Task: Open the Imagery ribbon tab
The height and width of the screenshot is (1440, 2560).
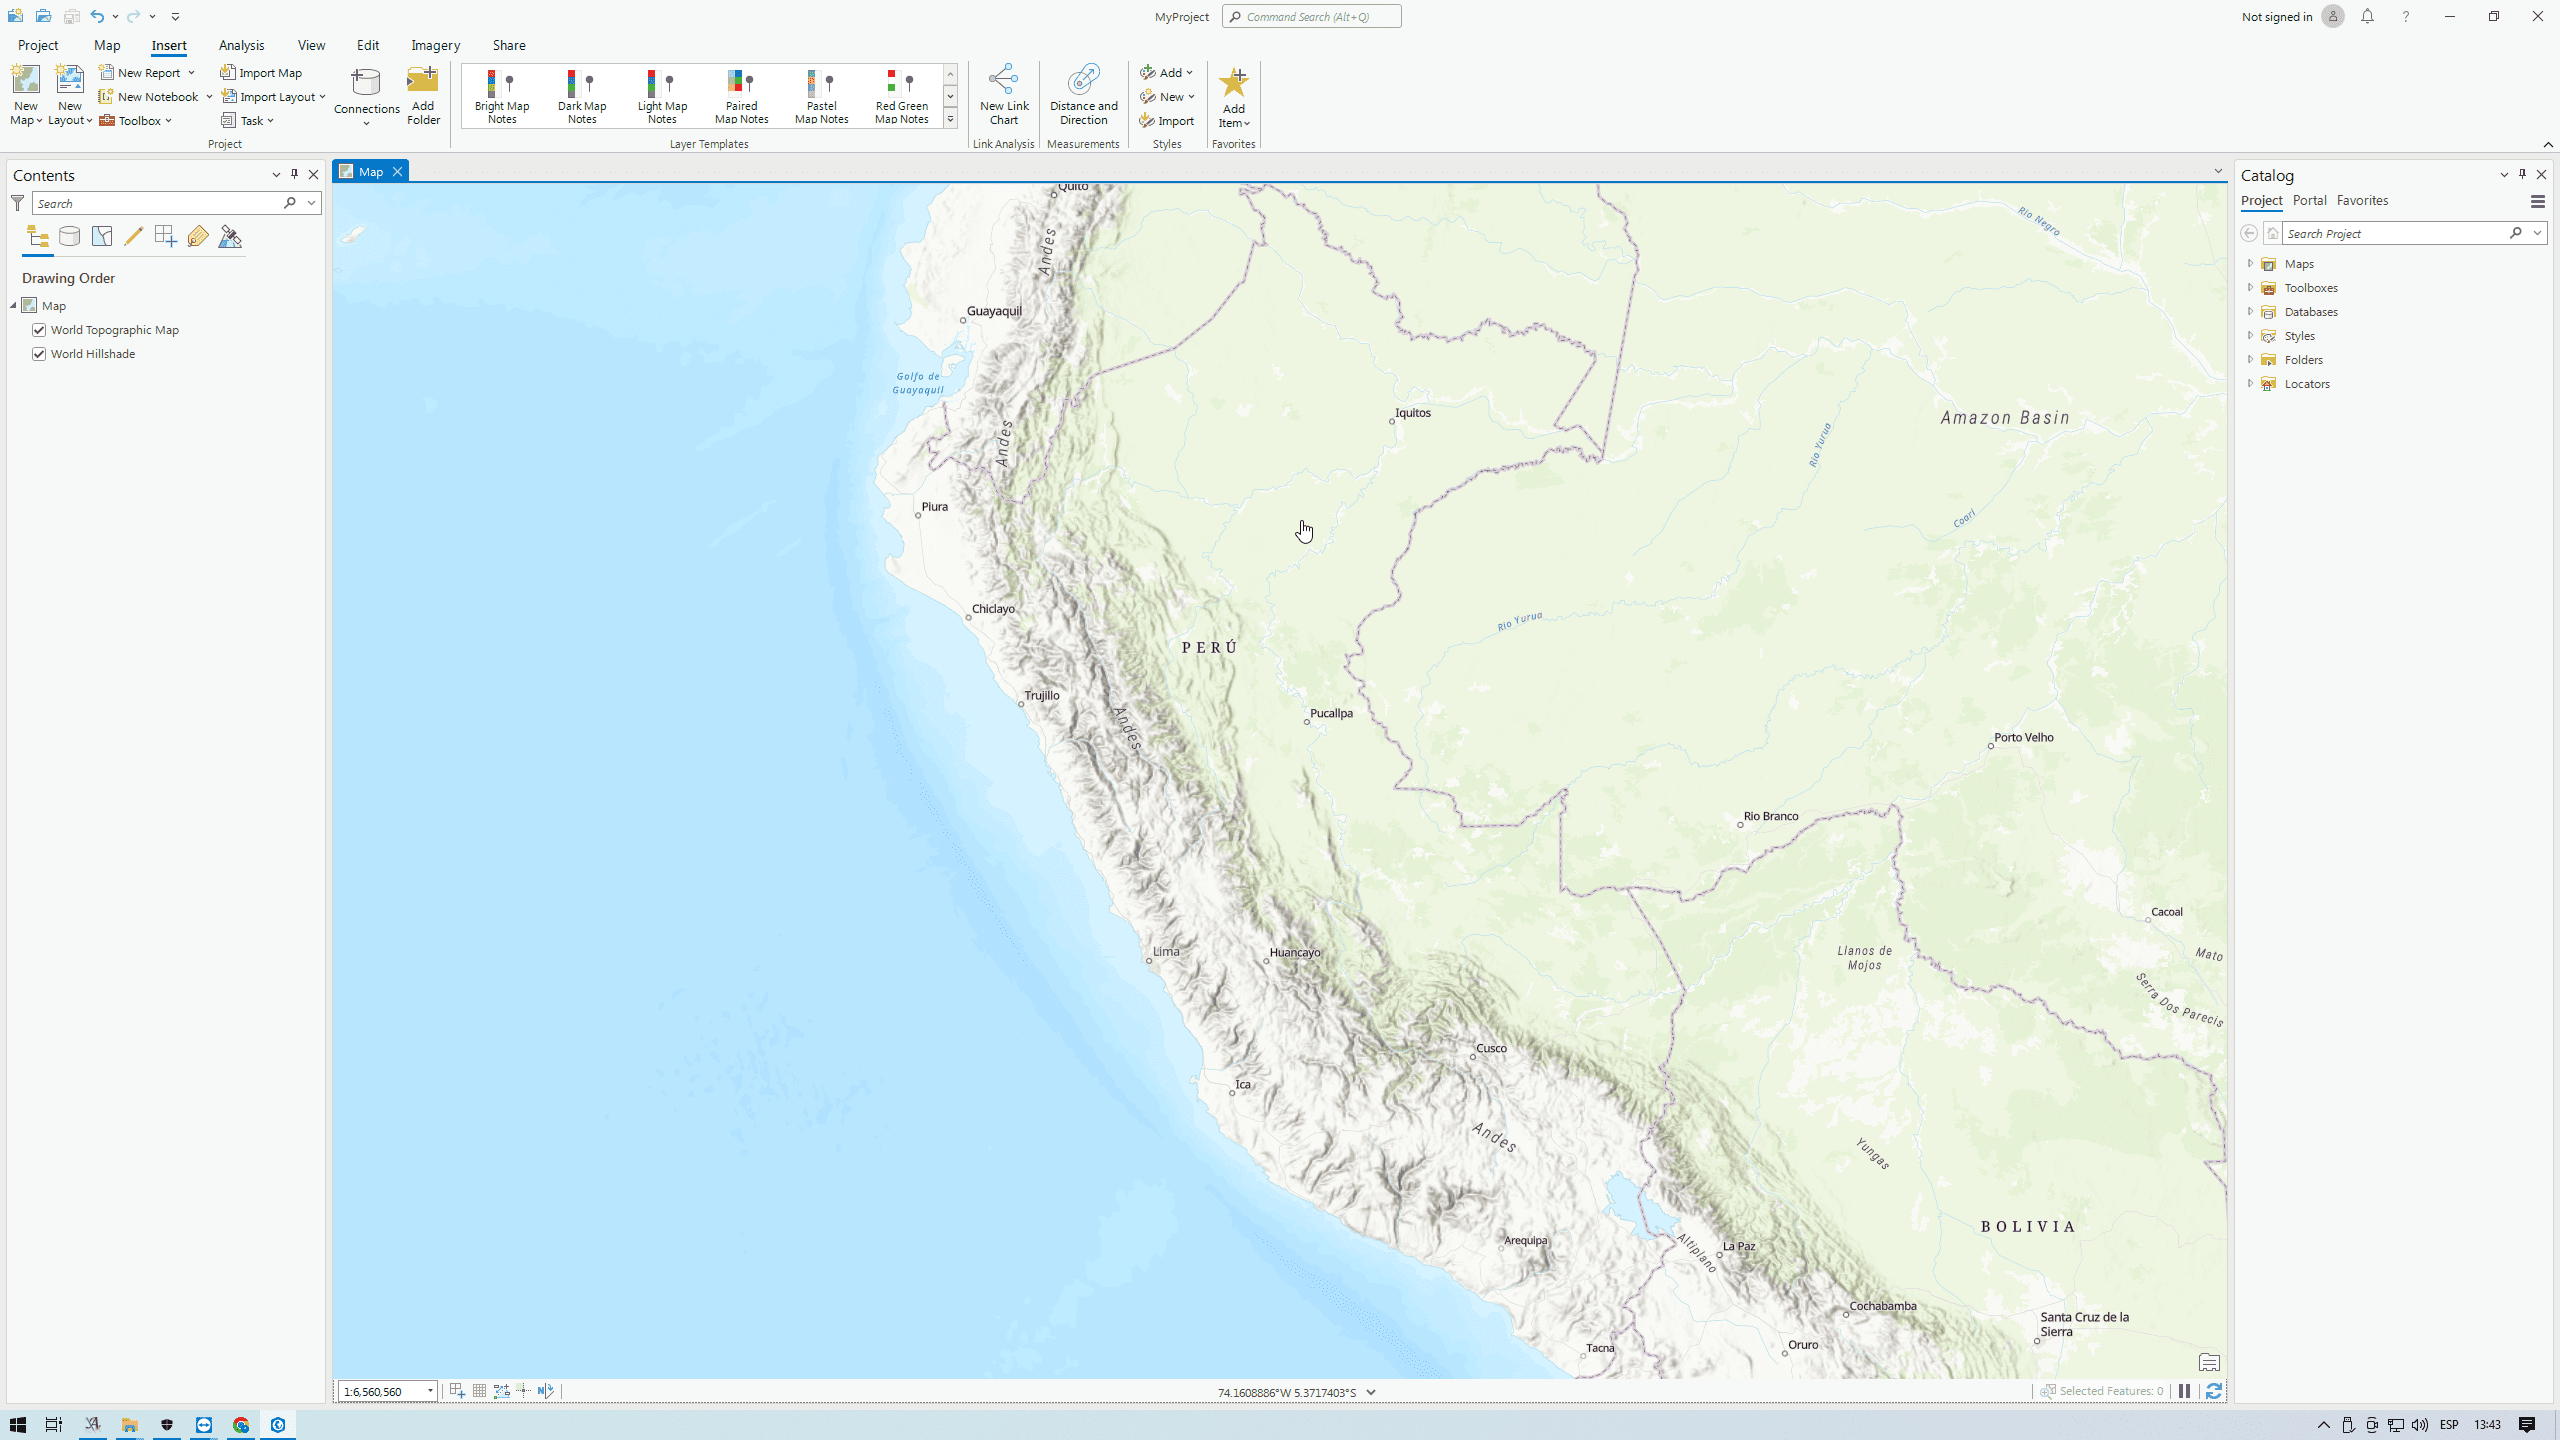Action: [435, 45]
